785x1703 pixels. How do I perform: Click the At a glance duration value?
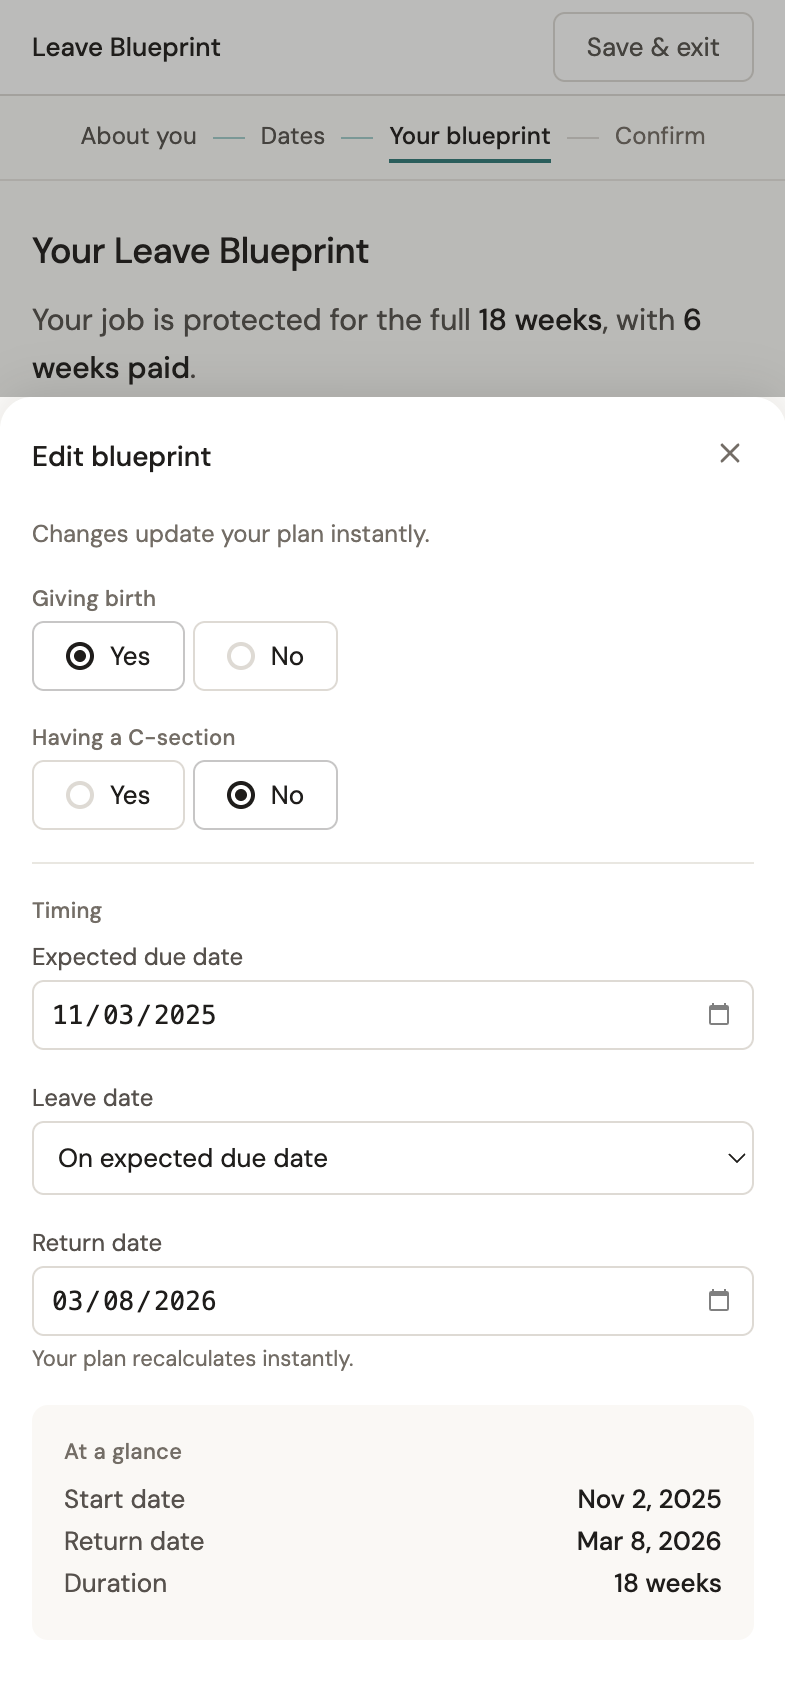667,1583
